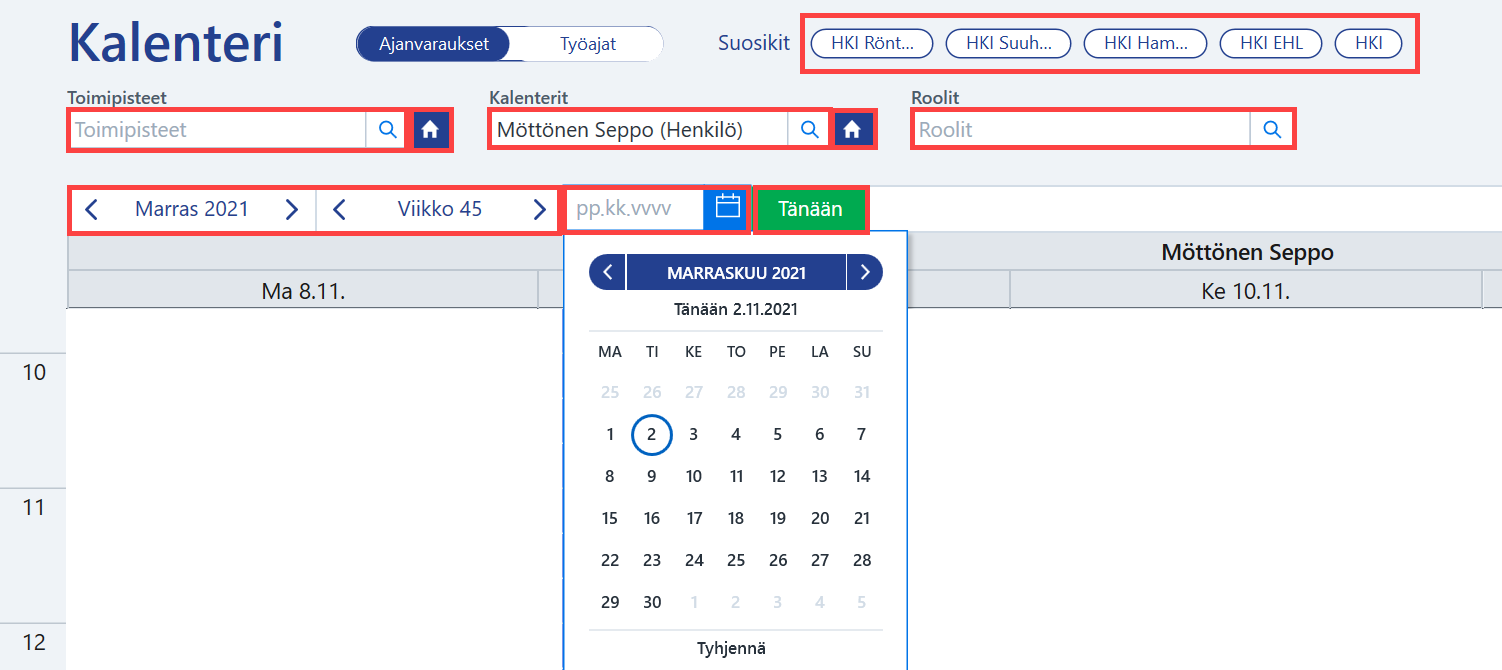Click the Roolit search magnifier icon
Screen dimensions: 1502x670
click(1271, 129)
